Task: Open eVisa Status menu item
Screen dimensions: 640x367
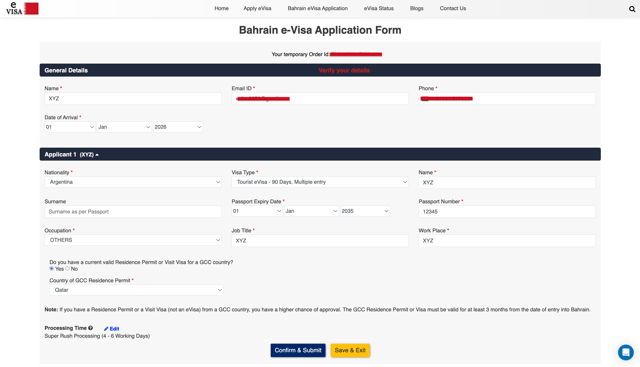Action: [379, 8]
